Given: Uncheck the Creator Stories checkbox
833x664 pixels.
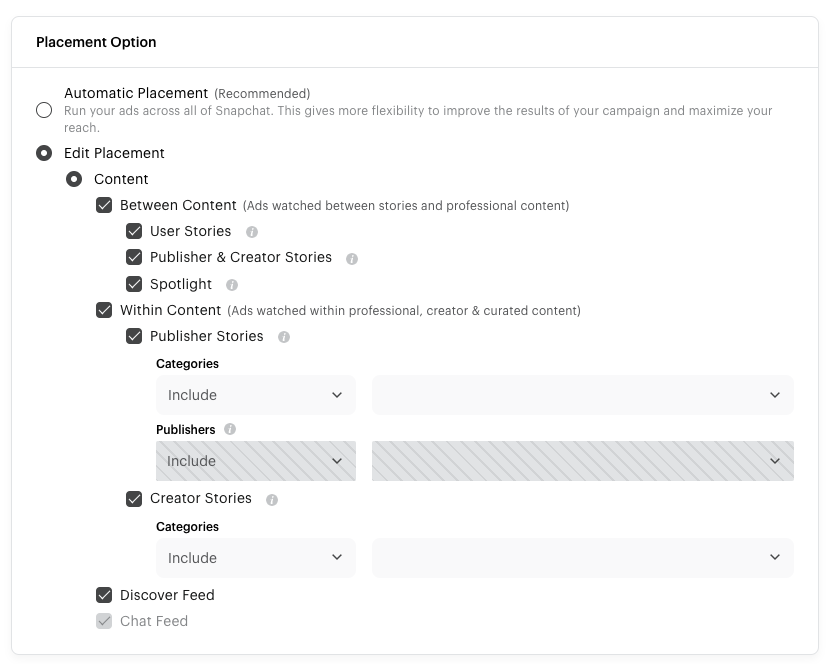Looking at the screenshot, I should point(134,499).
